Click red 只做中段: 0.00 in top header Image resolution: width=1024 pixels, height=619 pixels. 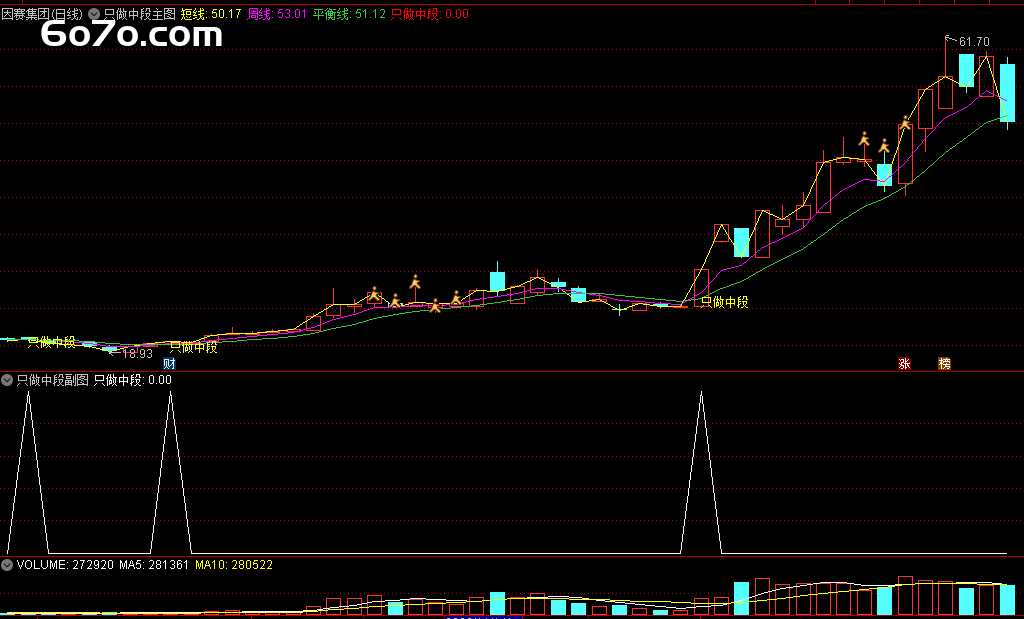[x=430, y=14]
